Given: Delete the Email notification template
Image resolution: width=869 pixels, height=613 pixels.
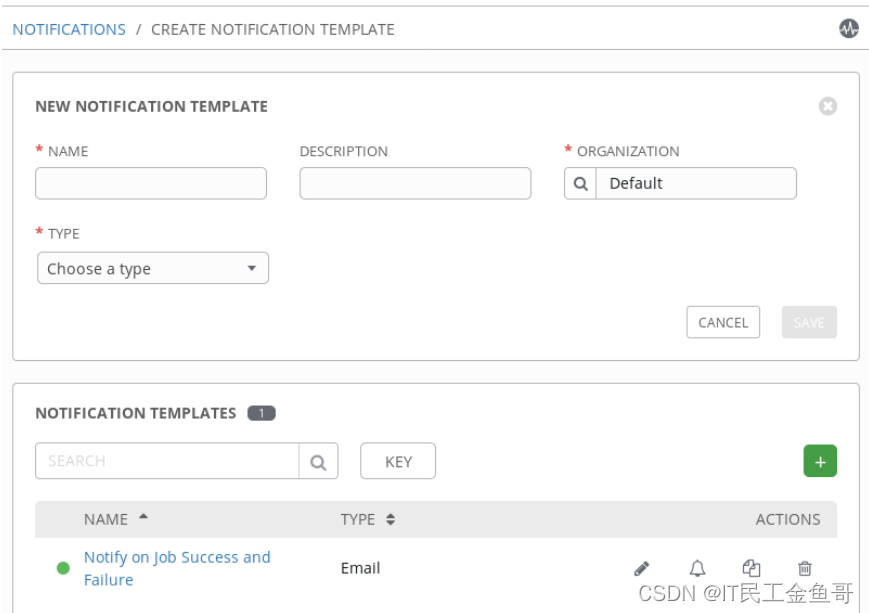Looking at the screenshot, I should coord(805,568).
